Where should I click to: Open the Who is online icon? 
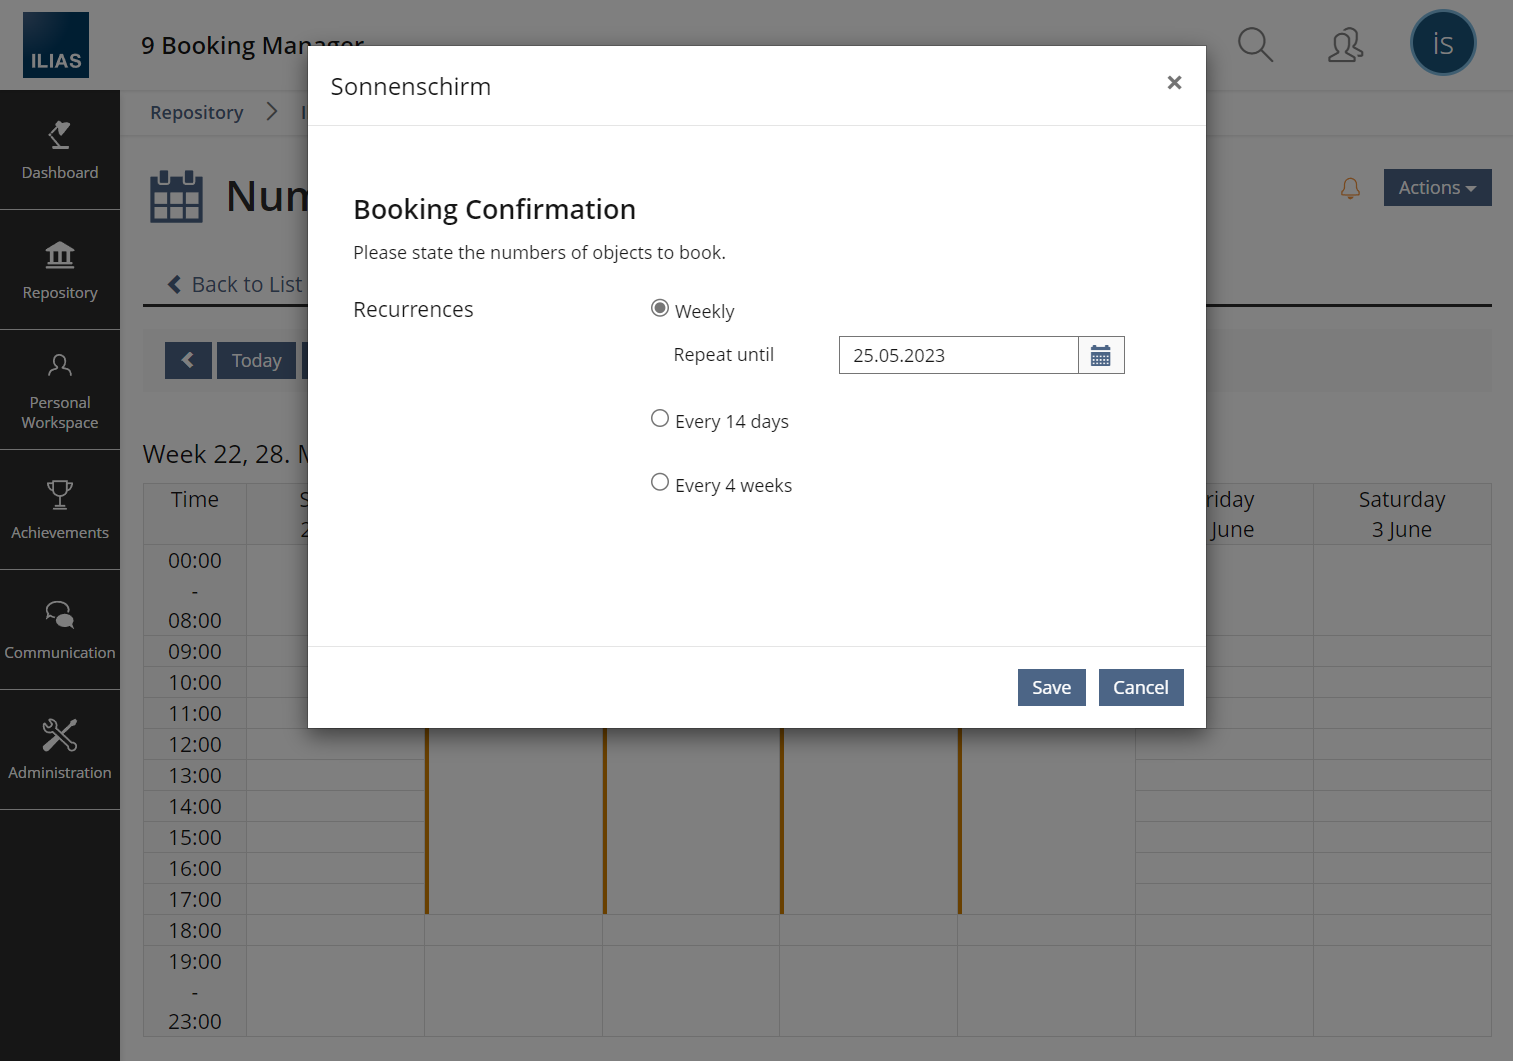1345,45
